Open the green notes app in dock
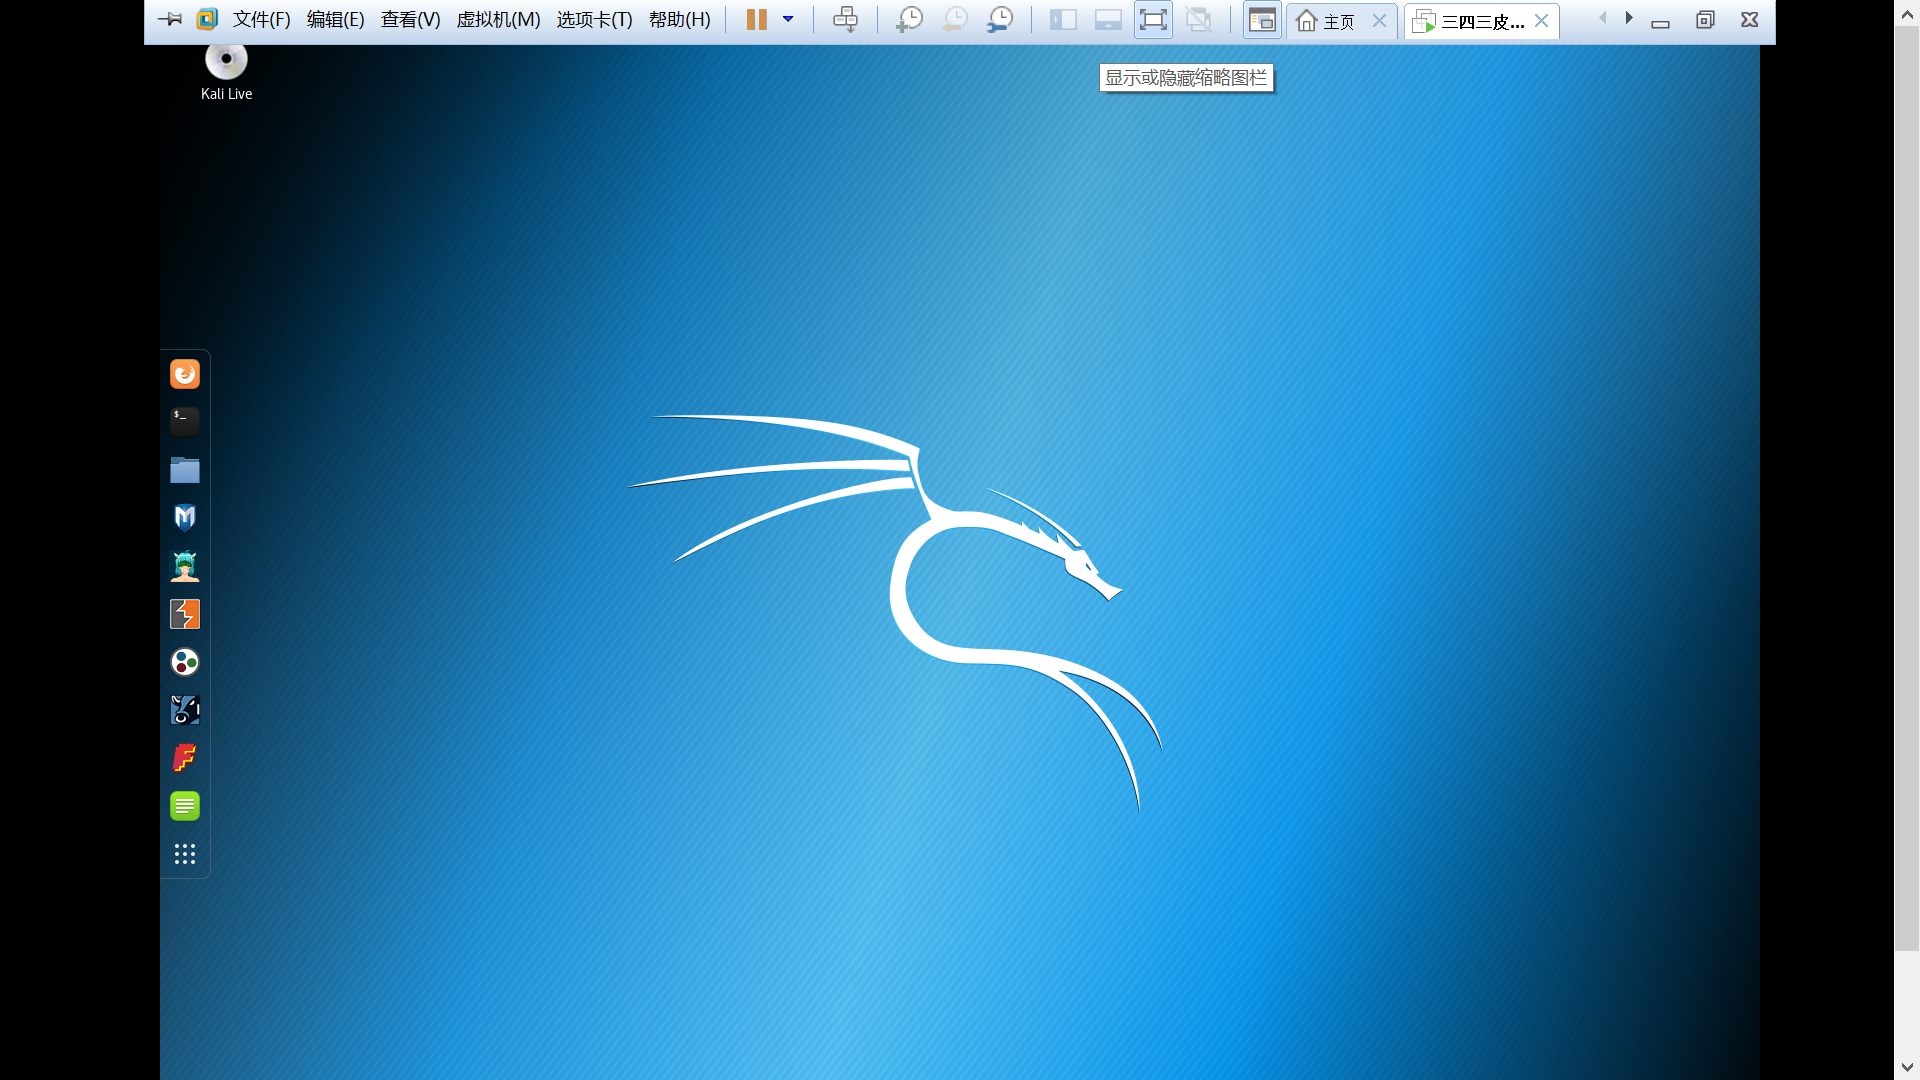1920x1080 pixels. 185,806
